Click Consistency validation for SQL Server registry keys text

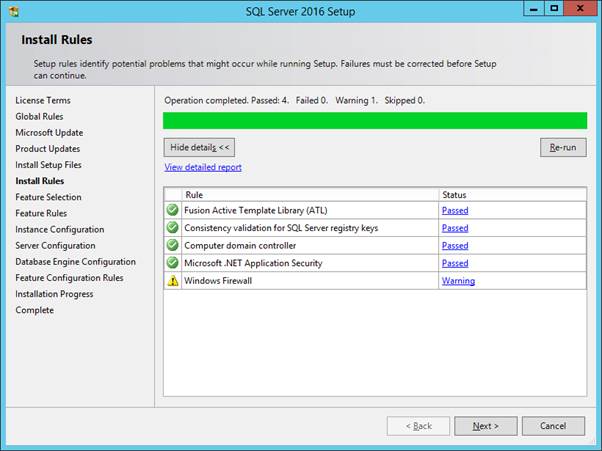click(281, 228)
